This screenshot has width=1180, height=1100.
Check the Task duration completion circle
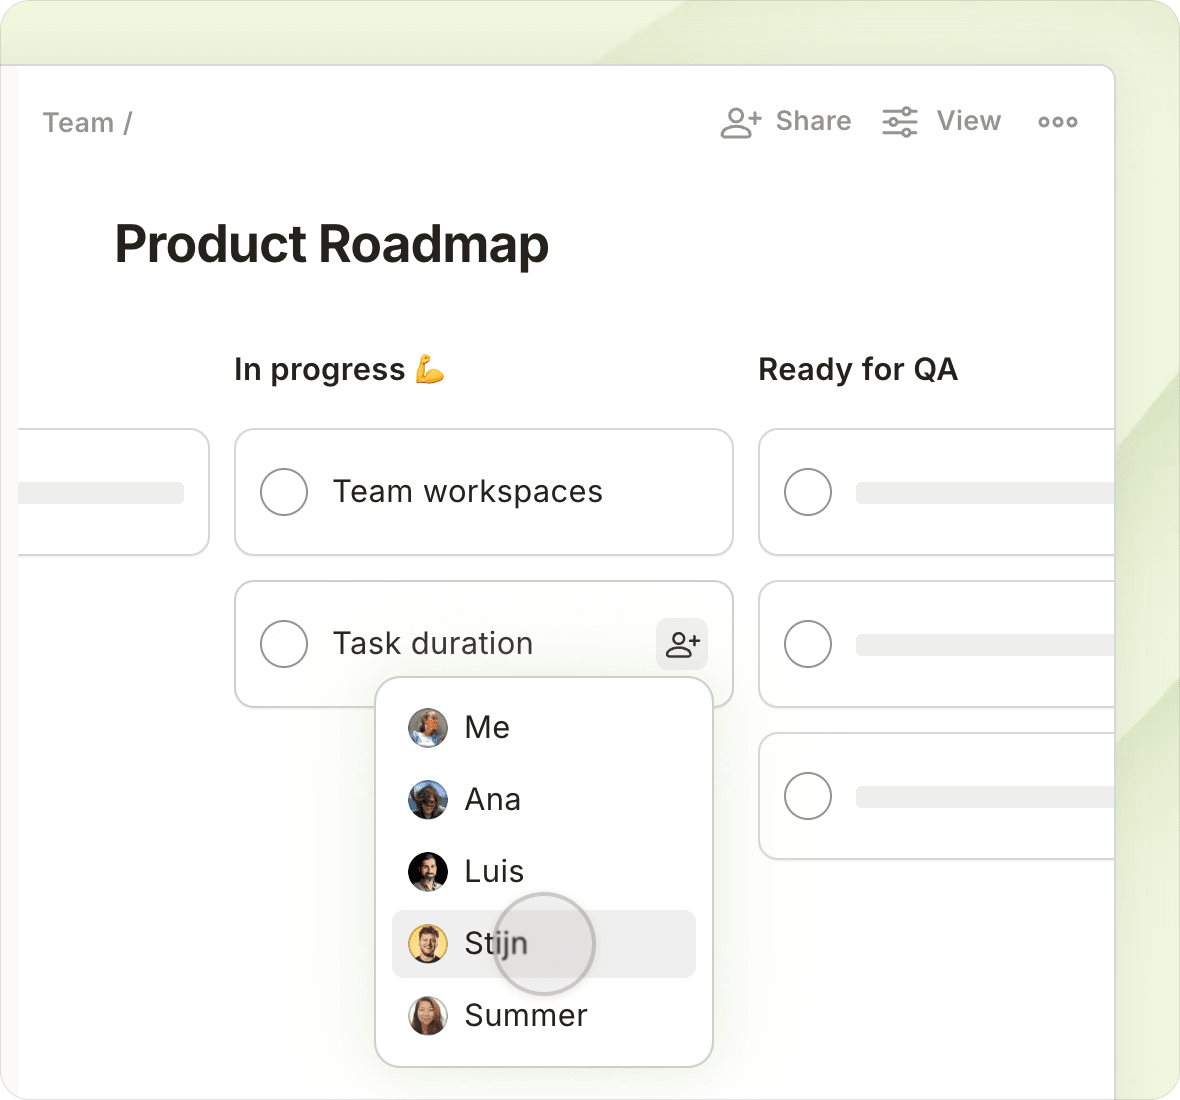283,644
